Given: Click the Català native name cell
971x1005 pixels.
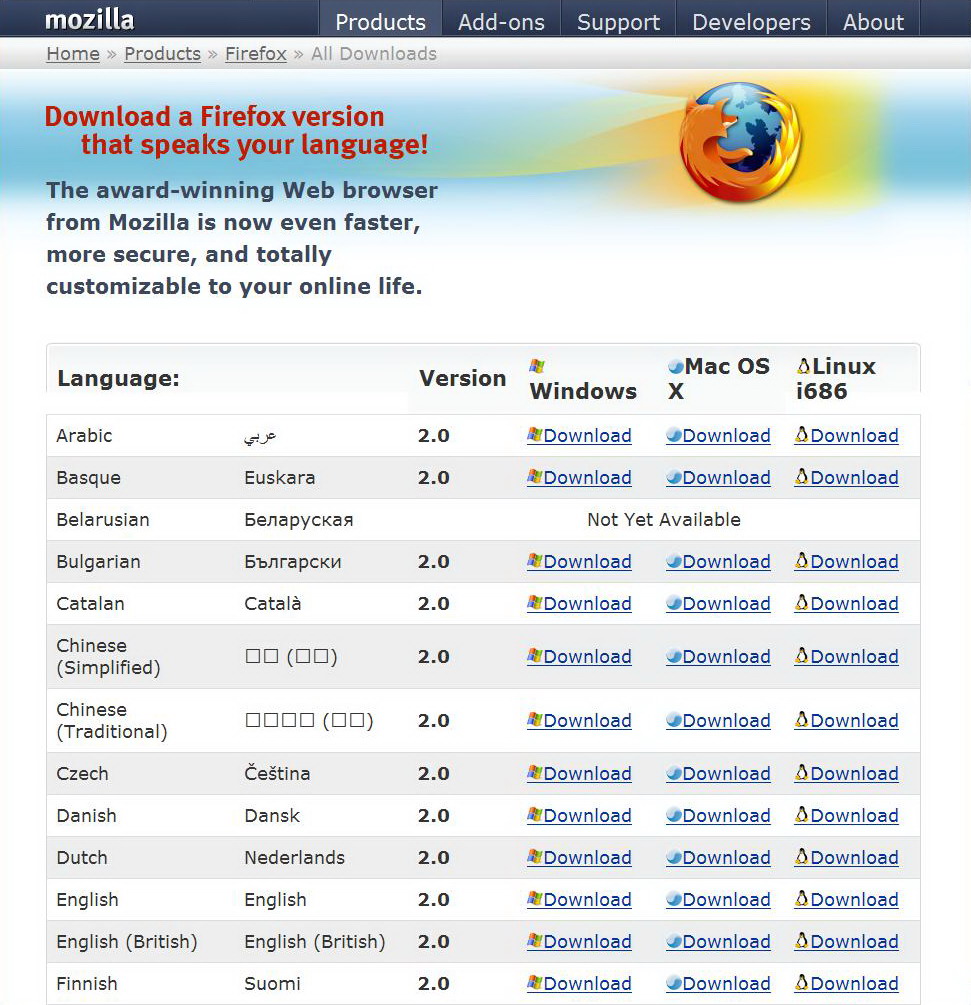Looking at the screenshot, I should 272,603.
